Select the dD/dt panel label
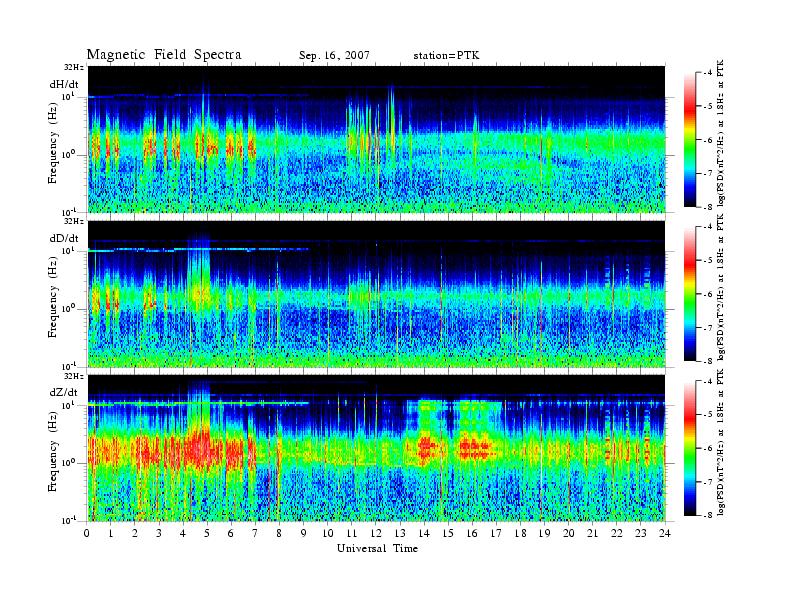 point(64,238)
